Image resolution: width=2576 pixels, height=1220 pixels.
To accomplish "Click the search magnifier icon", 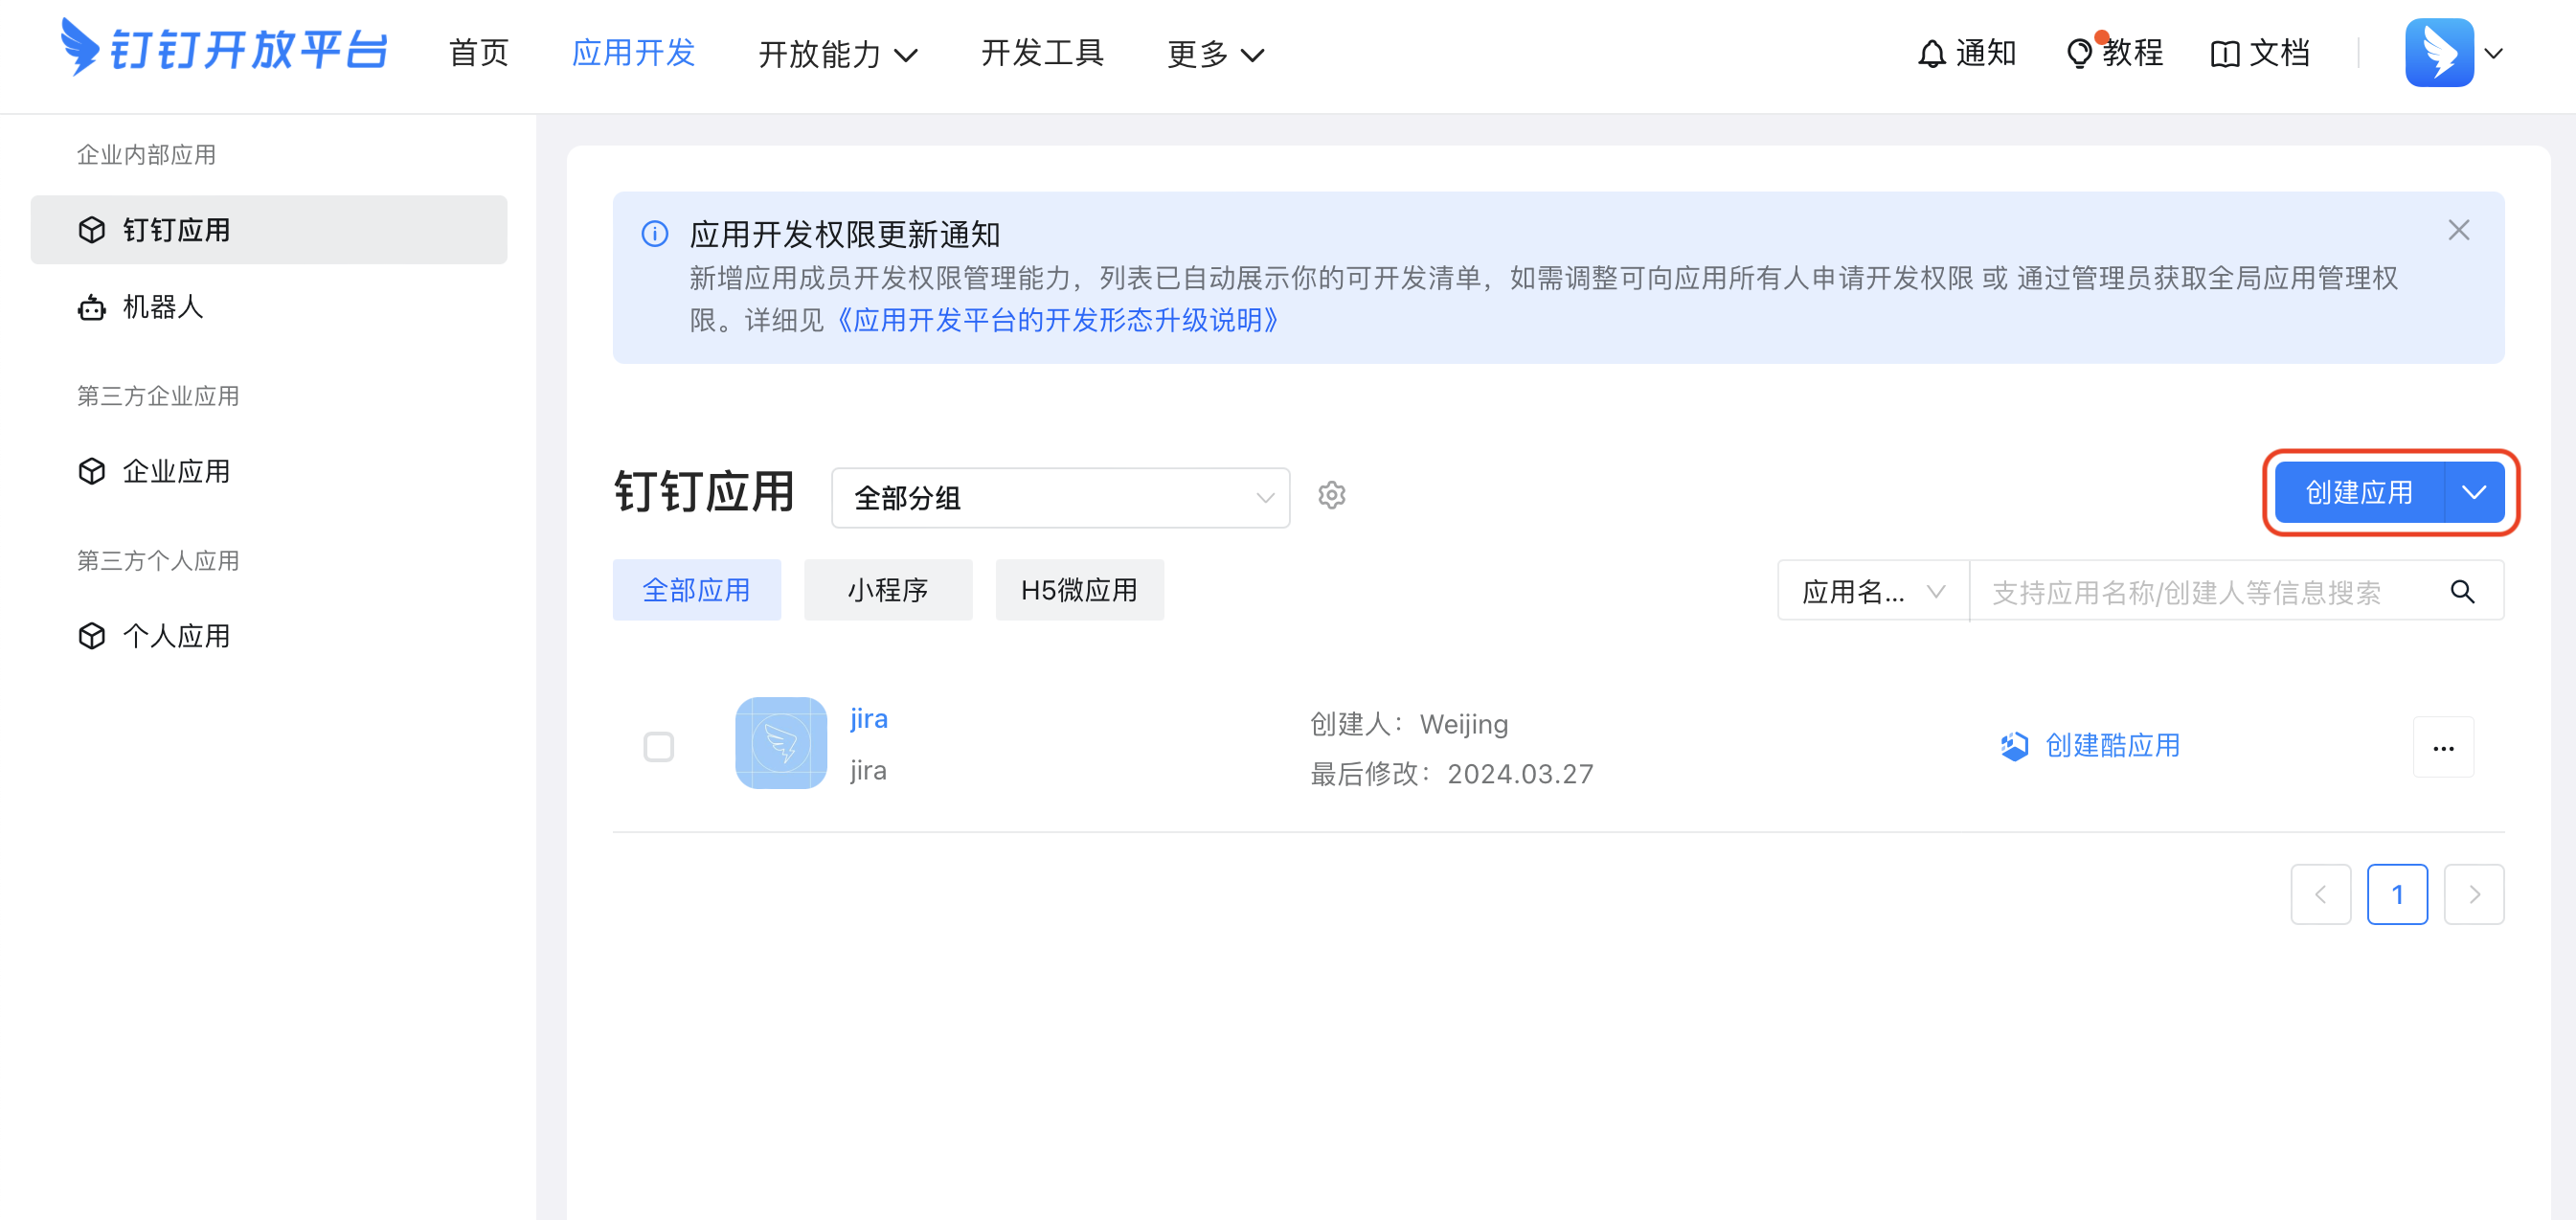I will click(2461, 592).
